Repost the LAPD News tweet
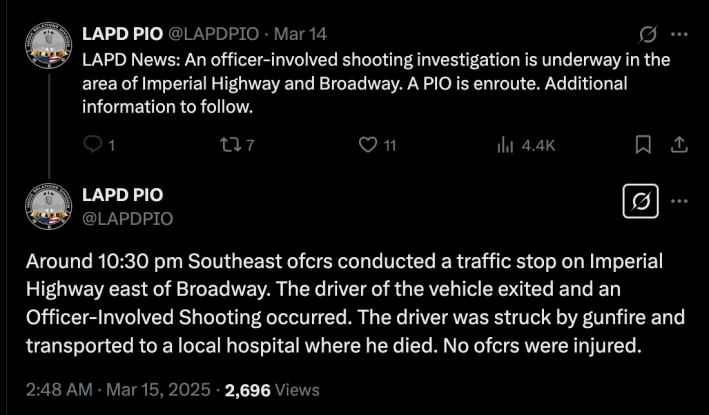 point(228,146)
